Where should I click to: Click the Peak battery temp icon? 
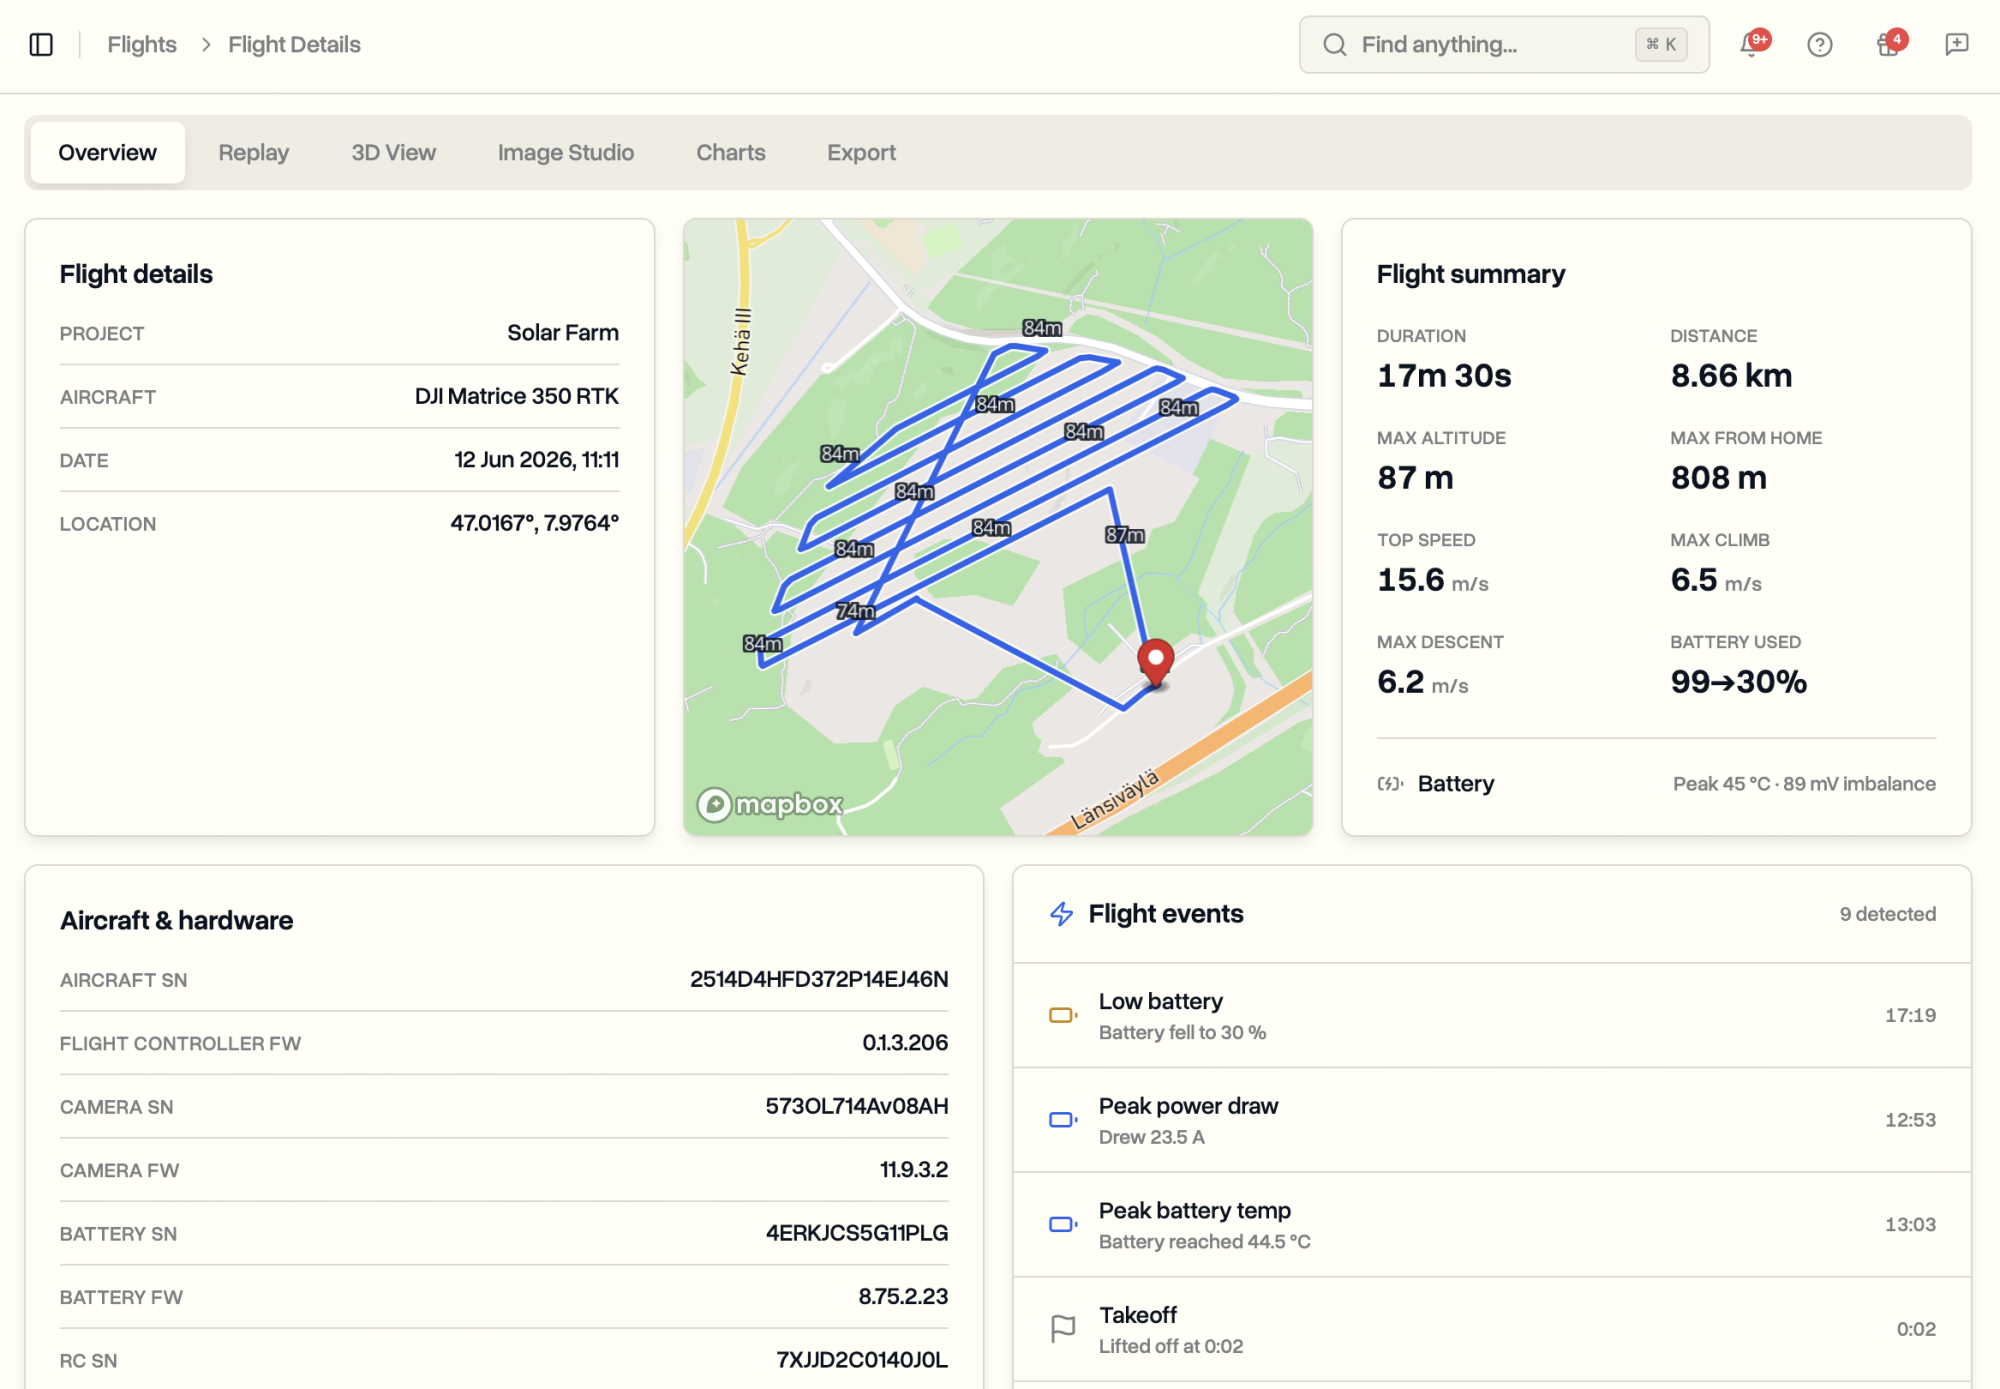1062,1224
